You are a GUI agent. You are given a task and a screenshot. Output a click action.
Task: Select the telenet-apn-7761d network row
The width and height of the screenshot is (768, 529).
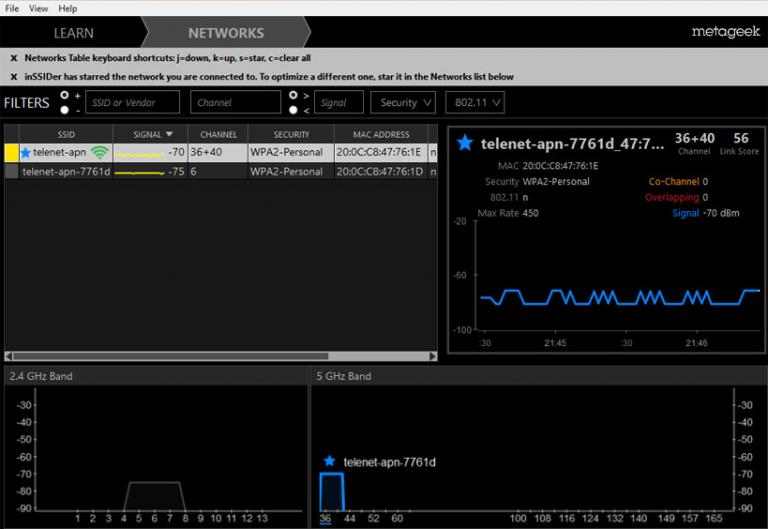click(66, 171)
